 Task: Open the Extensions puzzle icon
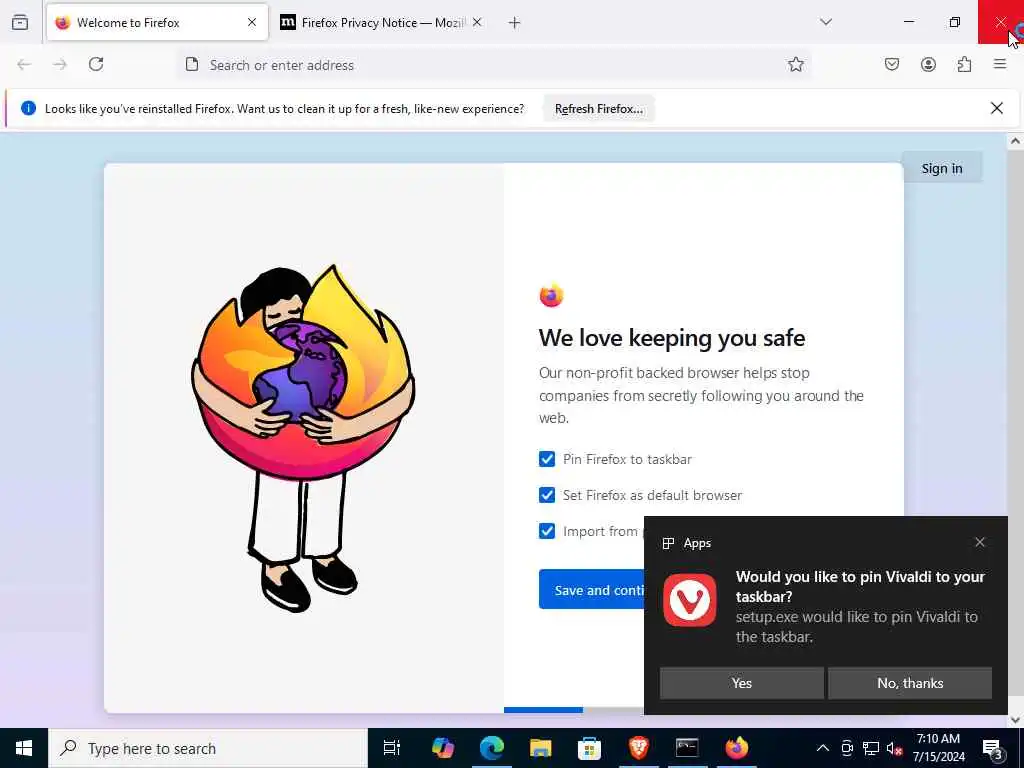[964, 64]
